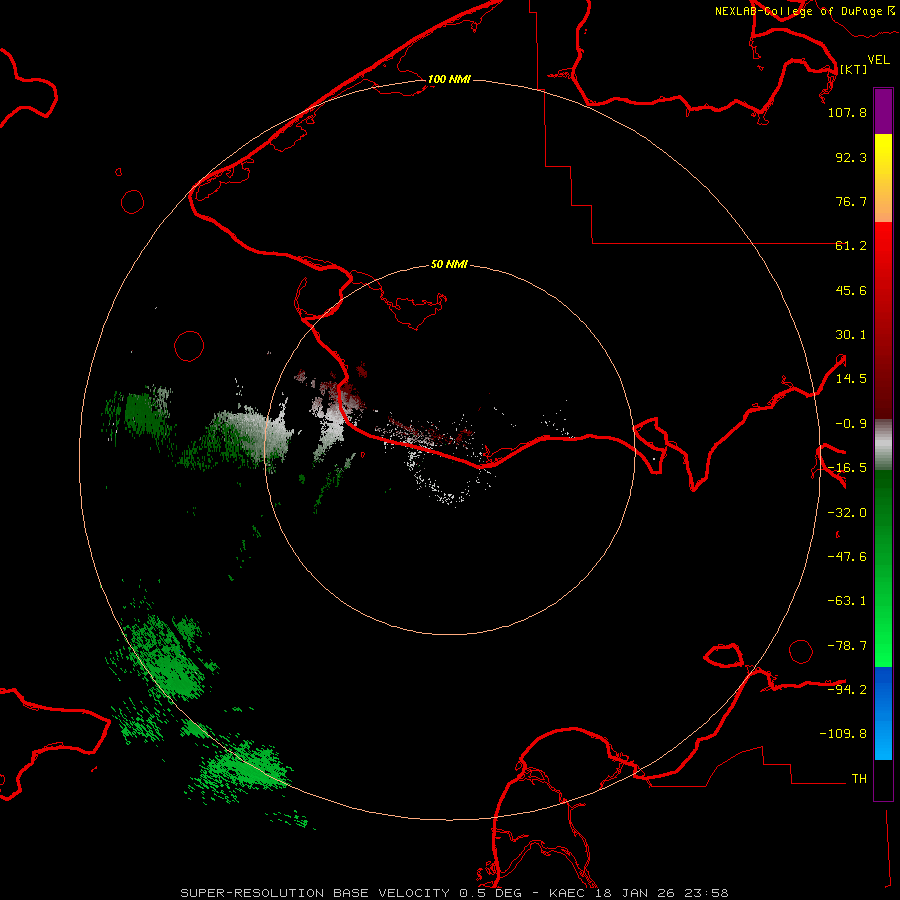
Task: Click the 30.1 value on velocity scale
Action: click(x=851, y=335)
